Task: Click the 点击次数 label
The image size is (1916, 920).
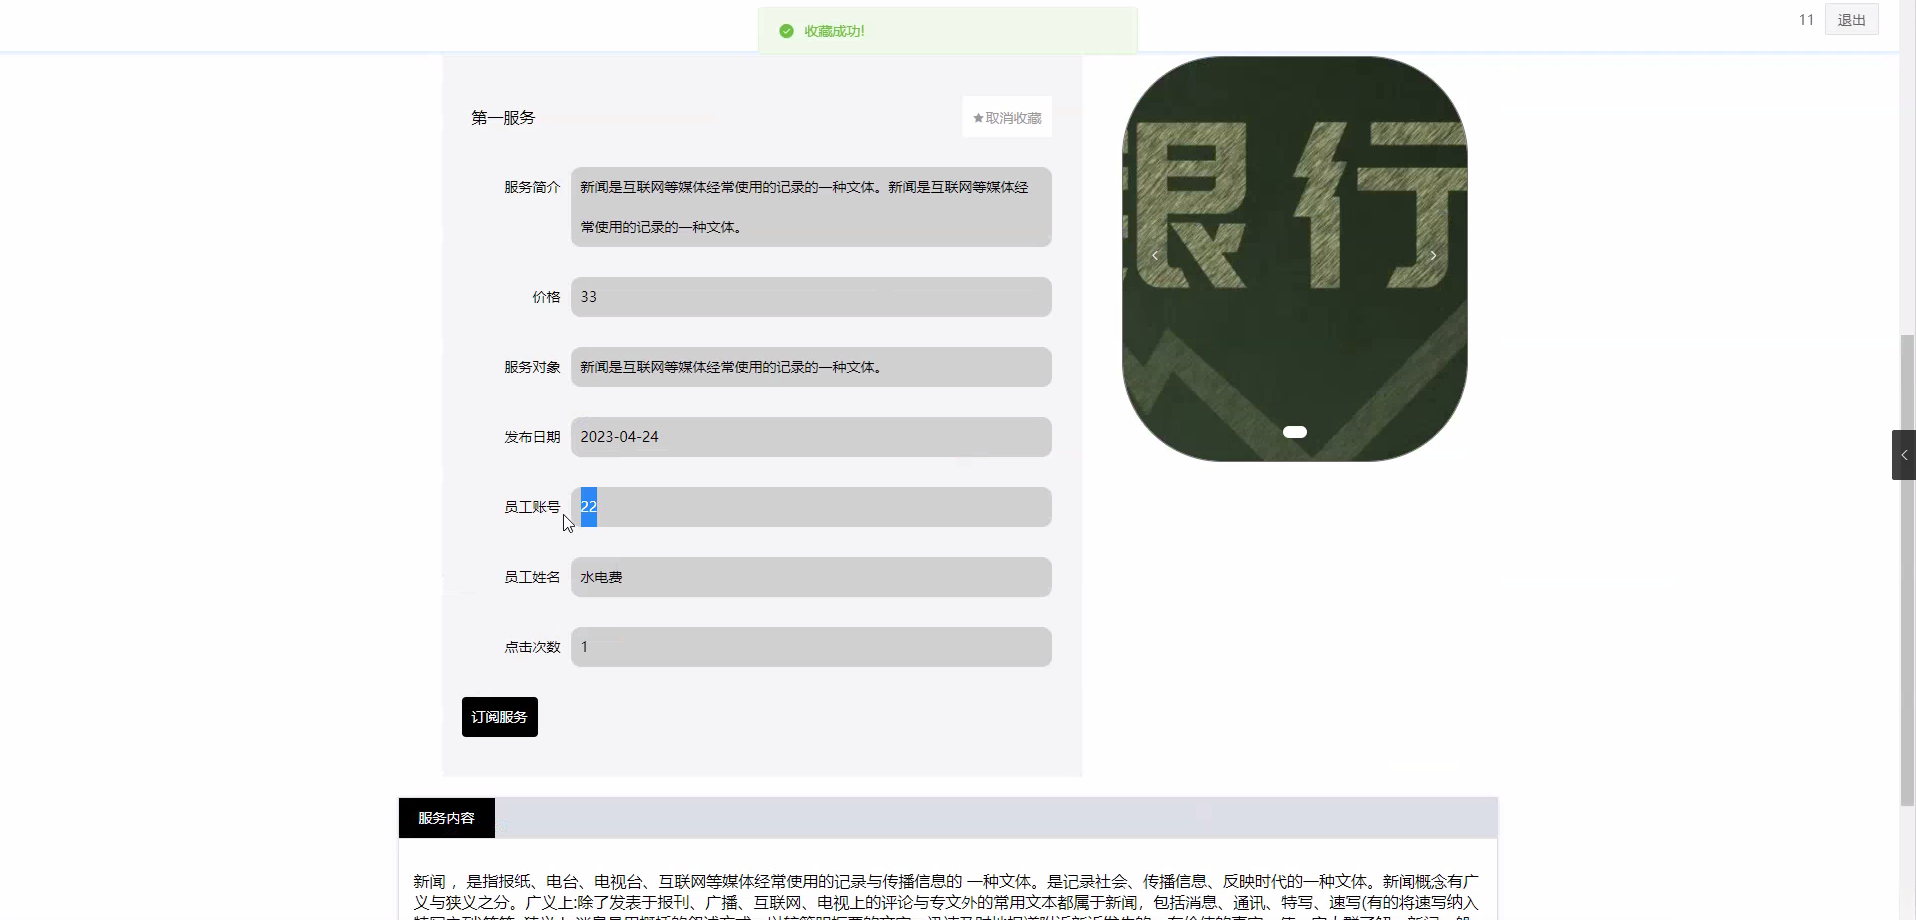Action: click(532, 647)
